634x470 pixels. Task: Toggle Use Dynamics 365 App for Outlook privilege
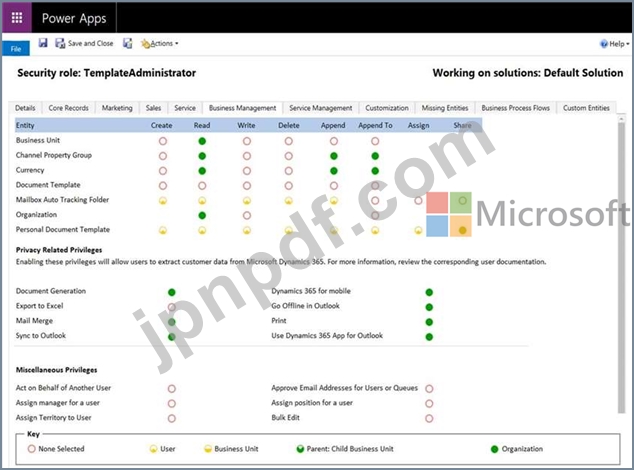click(x=429, y=337)
